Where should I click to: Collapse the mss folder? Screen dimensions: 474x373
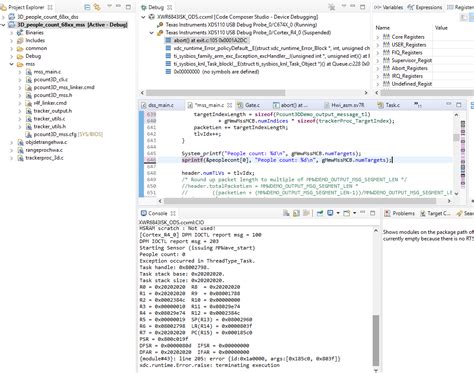12,64
